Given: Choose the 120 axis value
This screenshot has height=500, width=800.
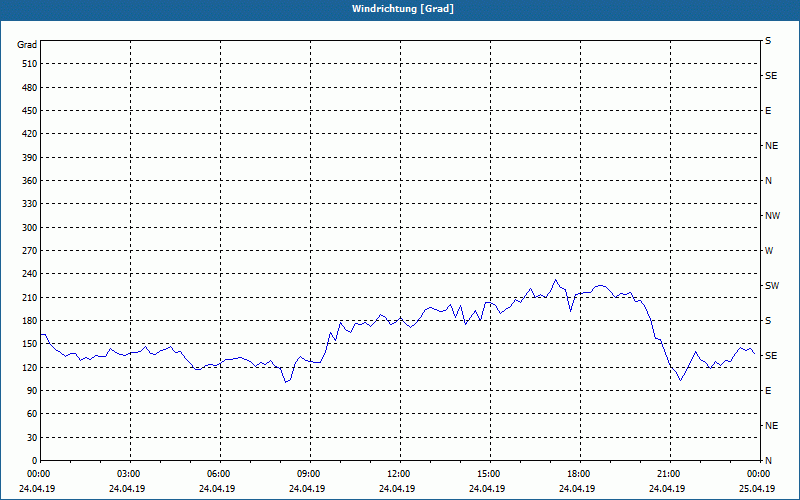Looking at the screenshot, I should pos(30,367).
